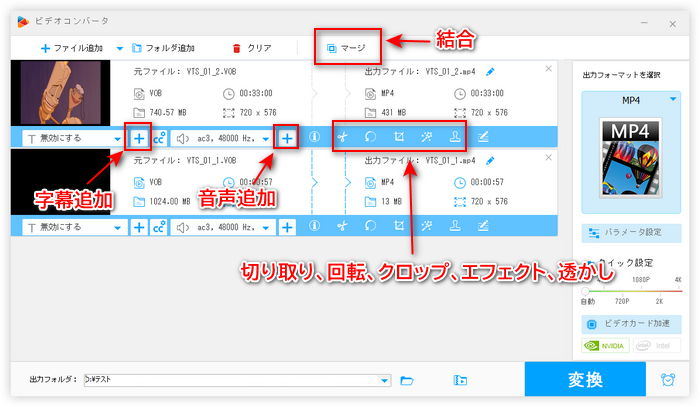
Task: Click マージ merge button
Action: tap(347, 47)
